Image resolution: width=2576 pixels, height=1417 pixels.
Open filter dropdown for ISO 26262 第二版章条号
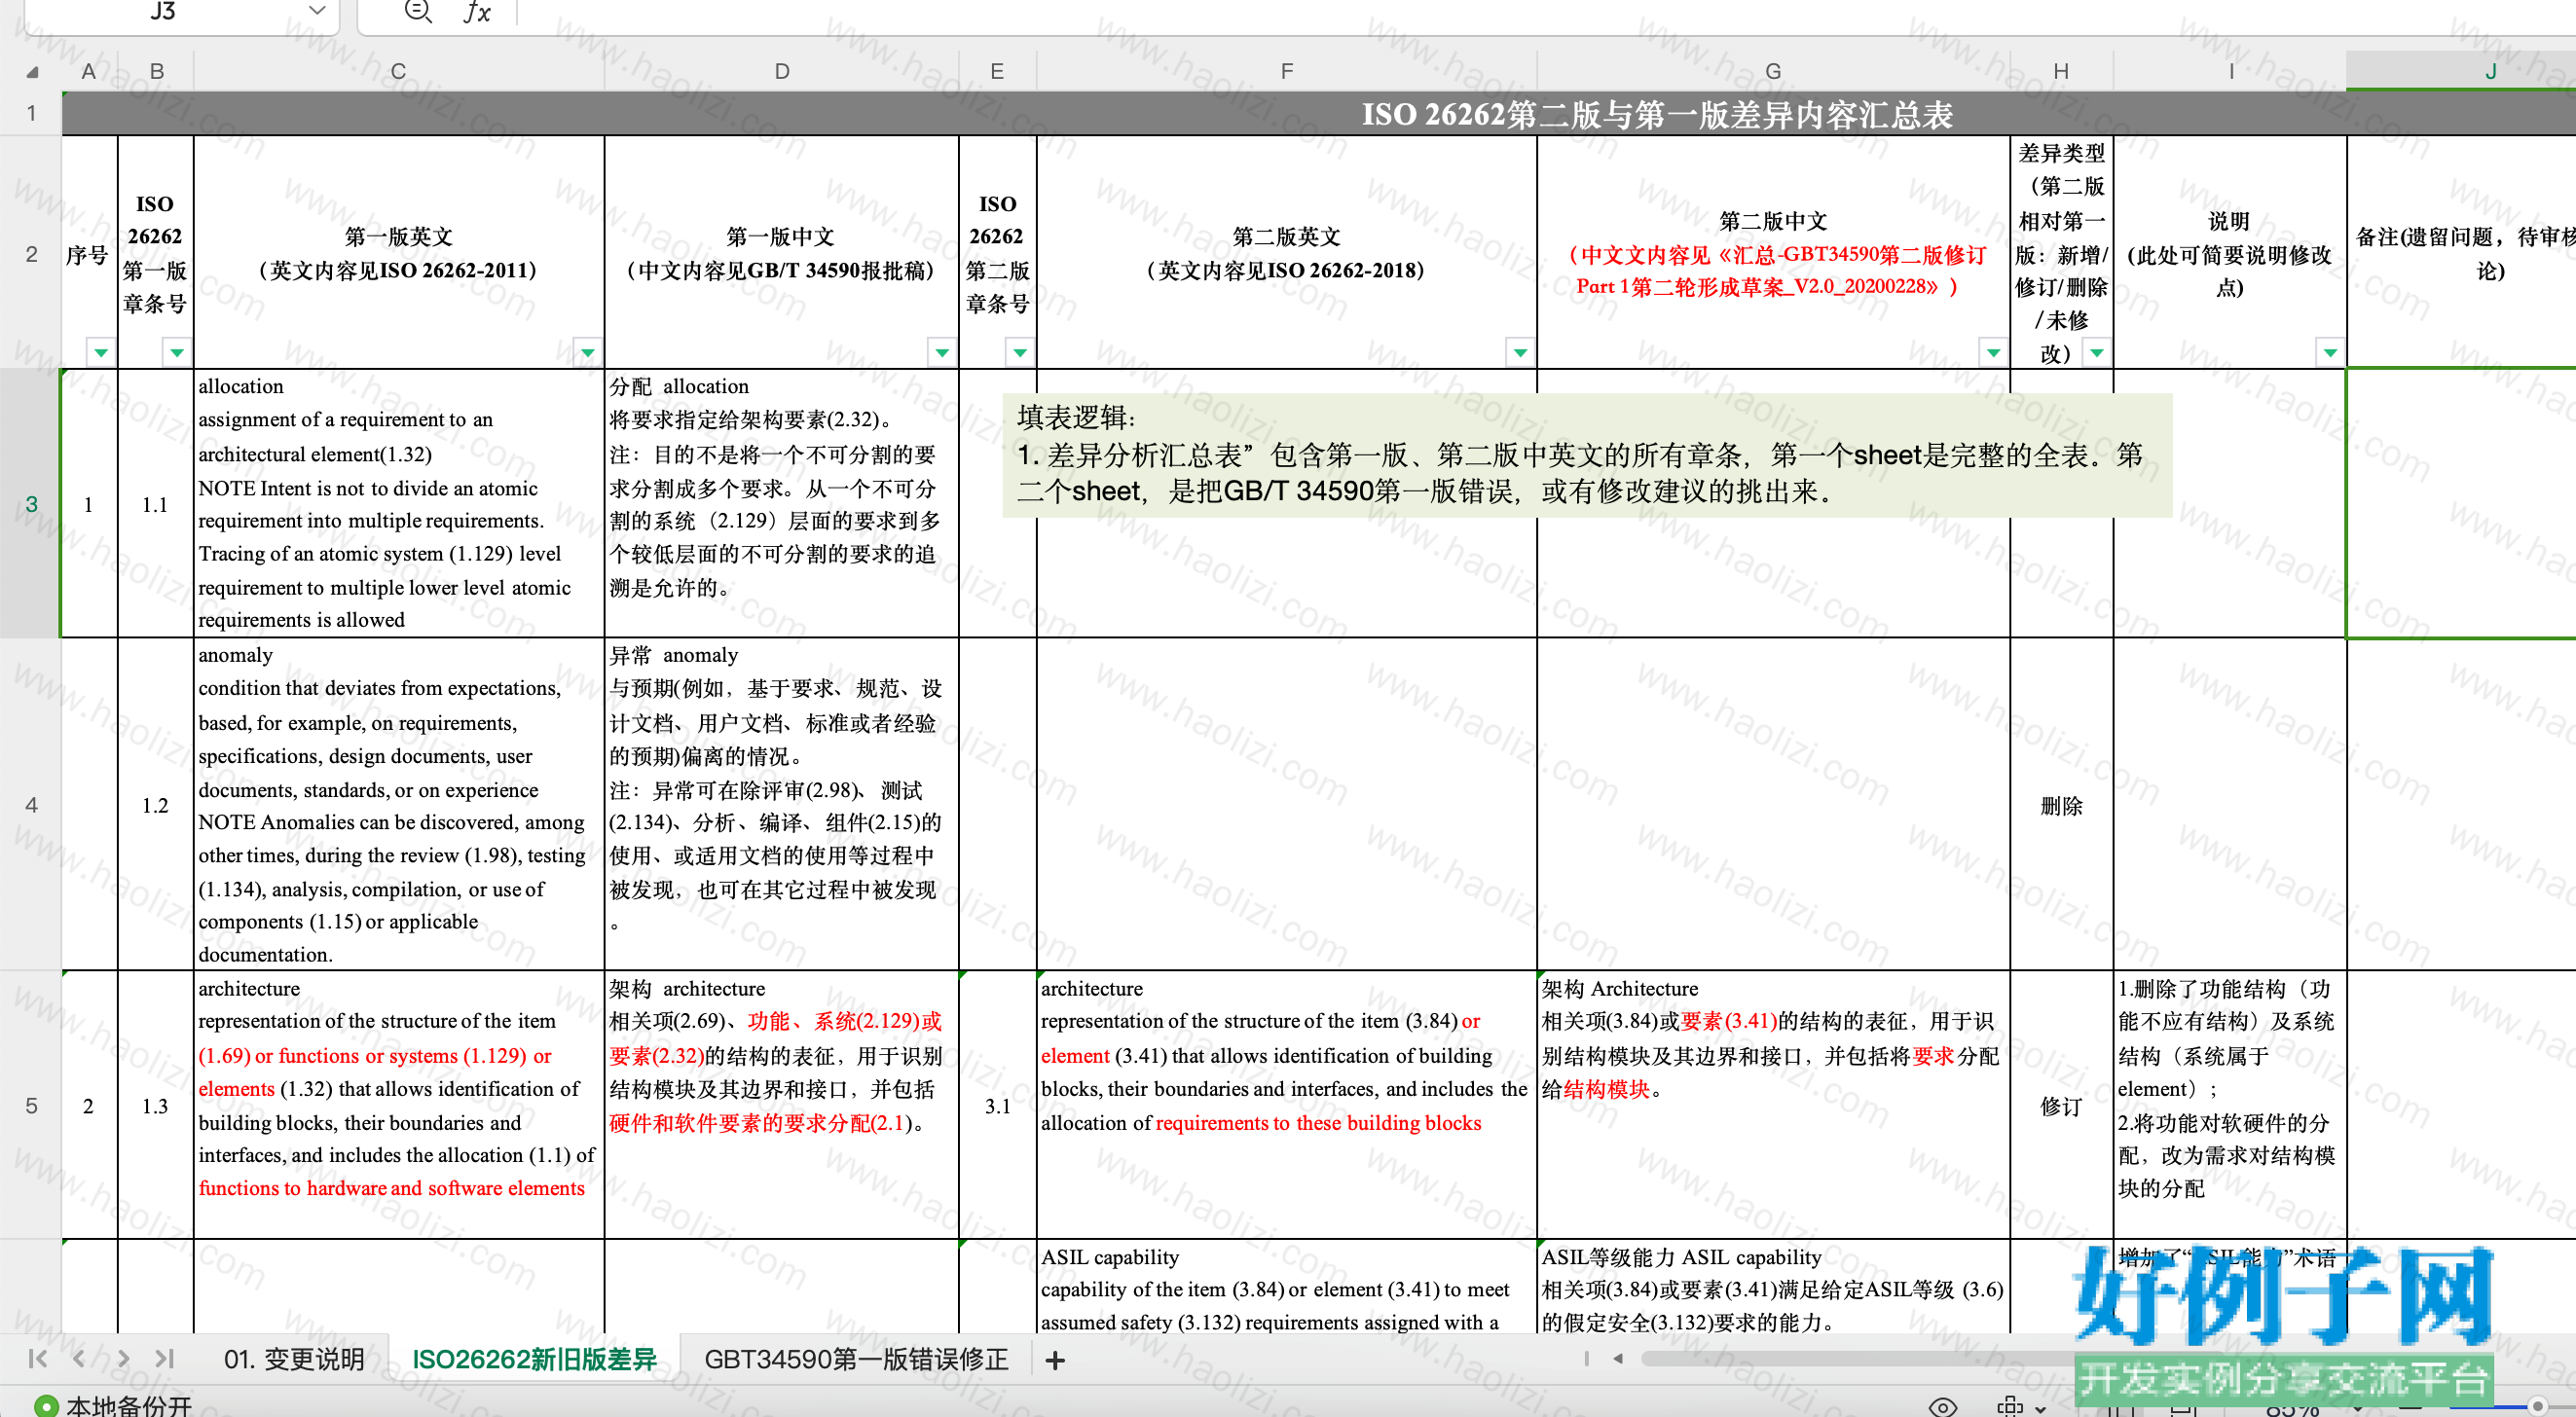tap(1020, 352)
